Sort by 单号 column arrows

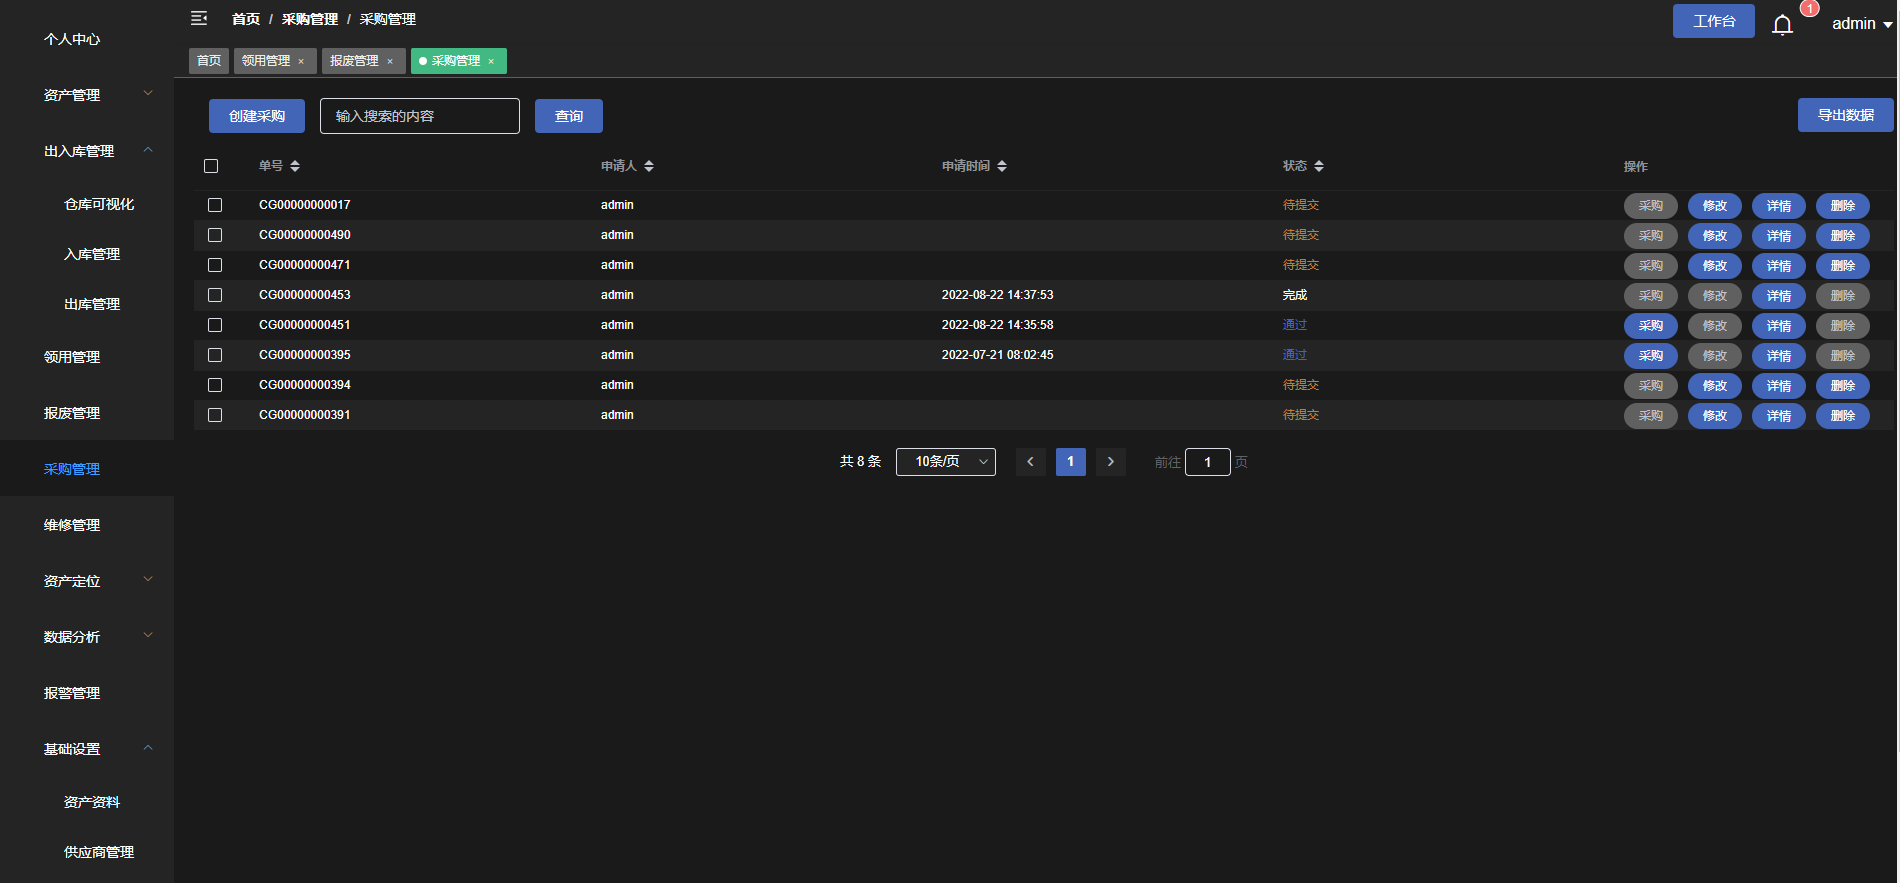[295, 166]
